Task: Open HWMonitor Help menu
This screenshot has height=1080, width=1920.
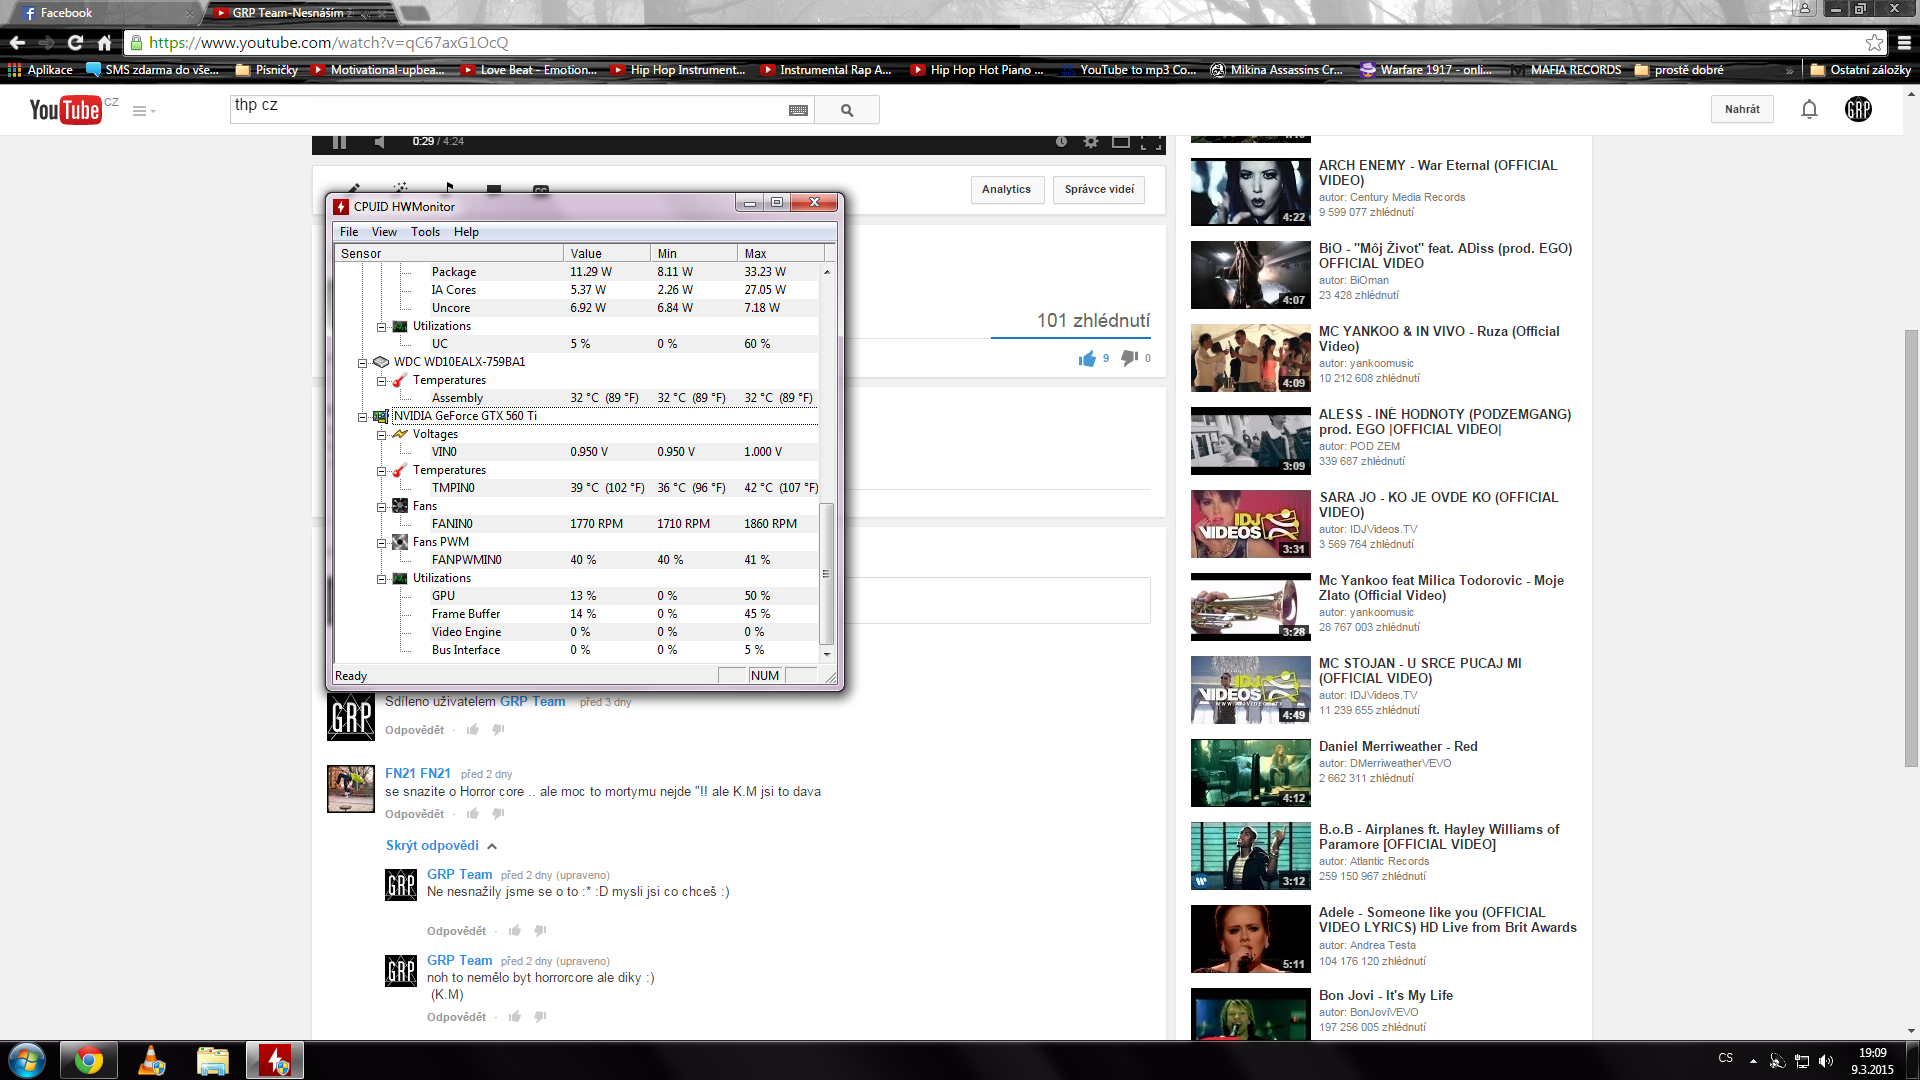Action: (466, 232)
